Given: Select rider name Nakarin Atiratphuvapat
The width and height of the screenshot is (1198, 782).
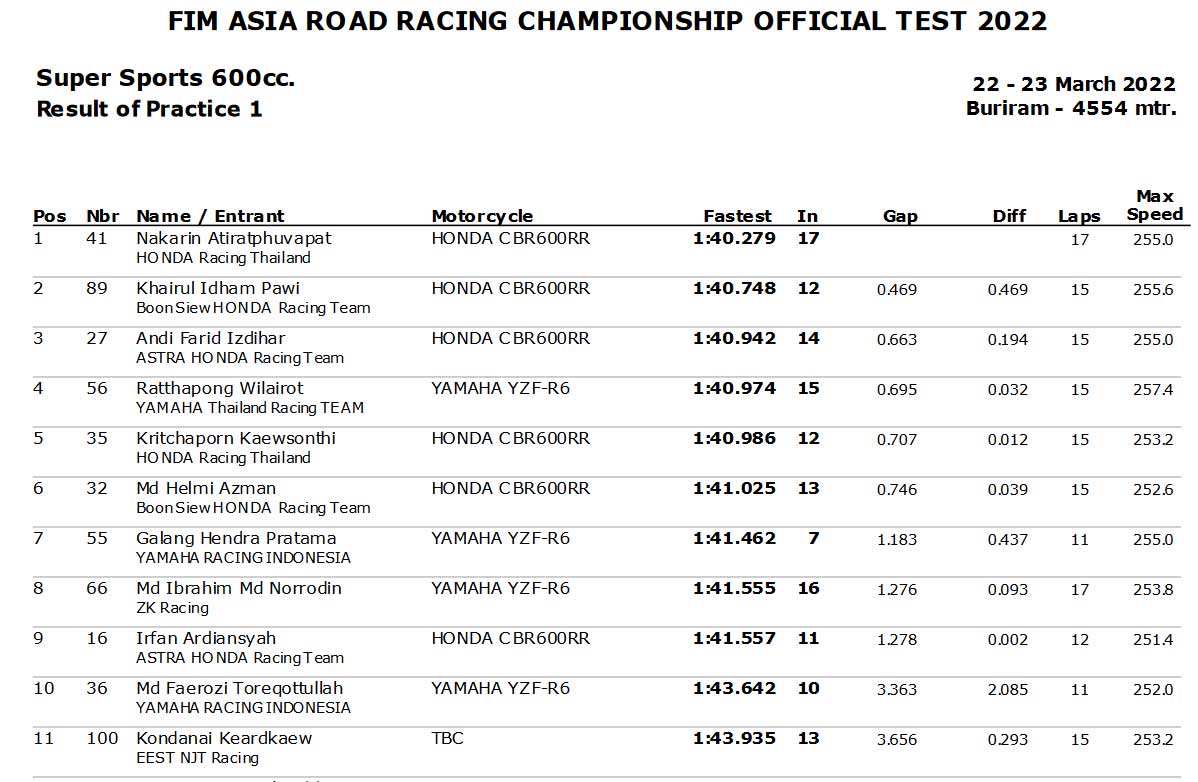Looking at the screenshot, I should 234,238.
